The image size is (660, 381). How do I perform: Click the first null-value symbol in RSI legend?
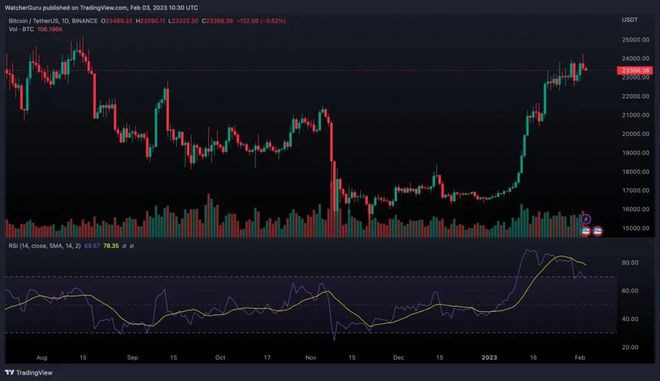pyautogui.click(x=124, y=246)
